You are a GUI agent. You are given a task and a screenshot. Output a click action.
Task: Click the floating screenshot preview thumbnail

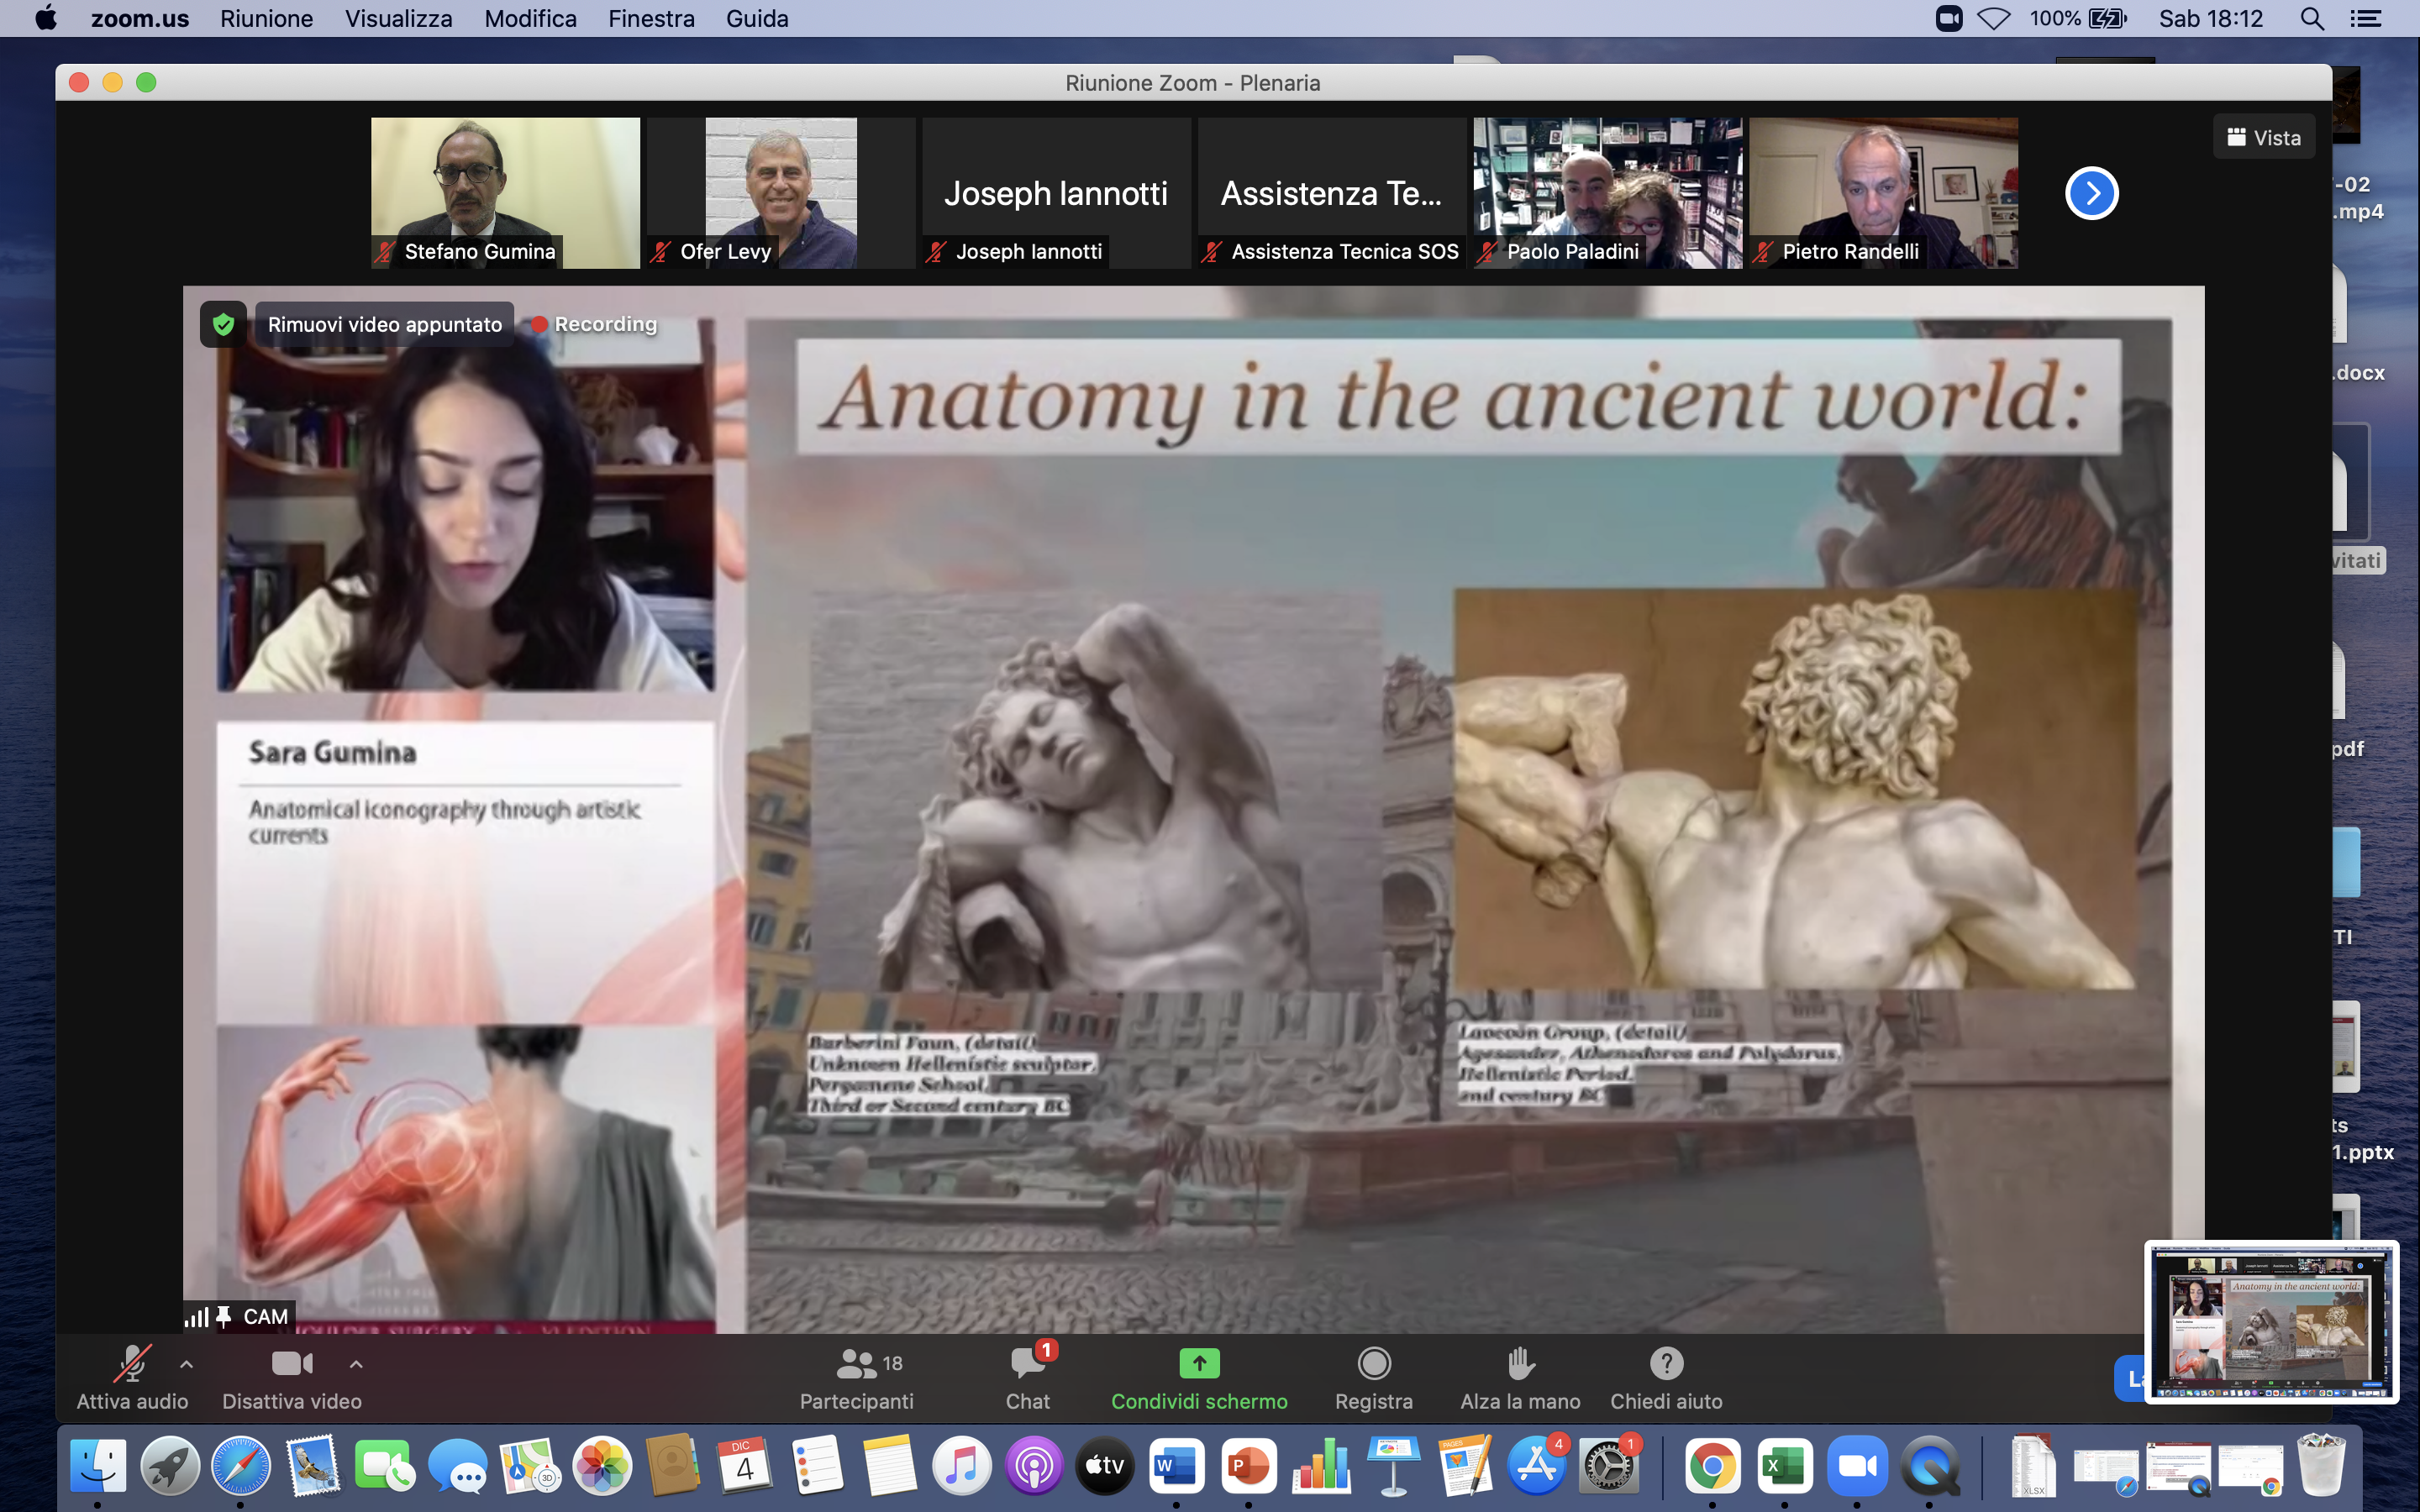pyautogui.click(x=2272, y=1322)
